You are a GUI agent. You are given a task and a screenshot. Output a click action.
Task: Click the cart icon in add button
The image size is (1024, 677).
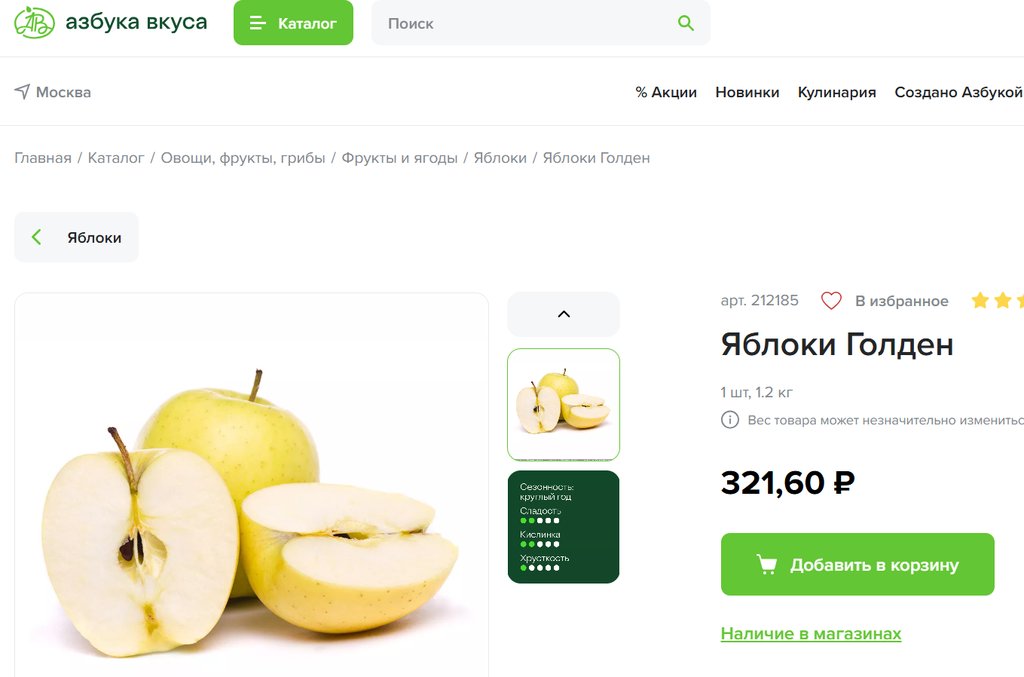(x=767, y=564)
